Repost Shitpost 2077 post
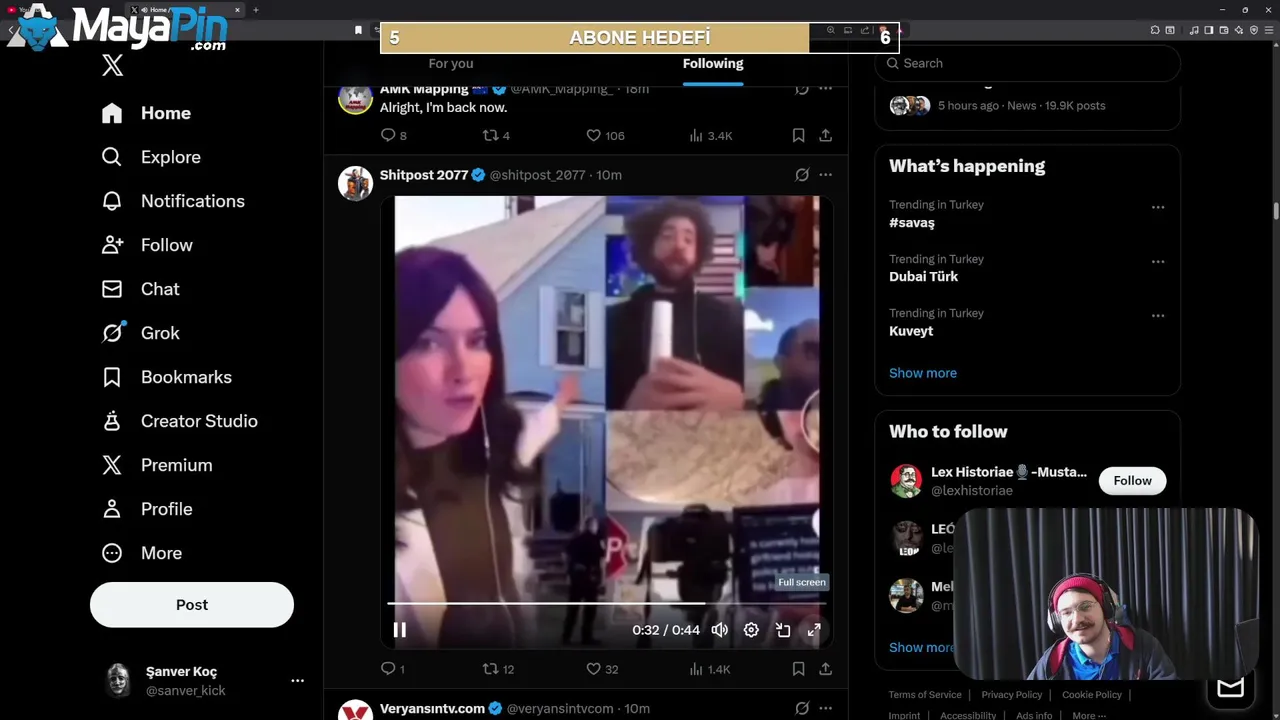Screen dimensions: 1280x720 coord(498,669)
